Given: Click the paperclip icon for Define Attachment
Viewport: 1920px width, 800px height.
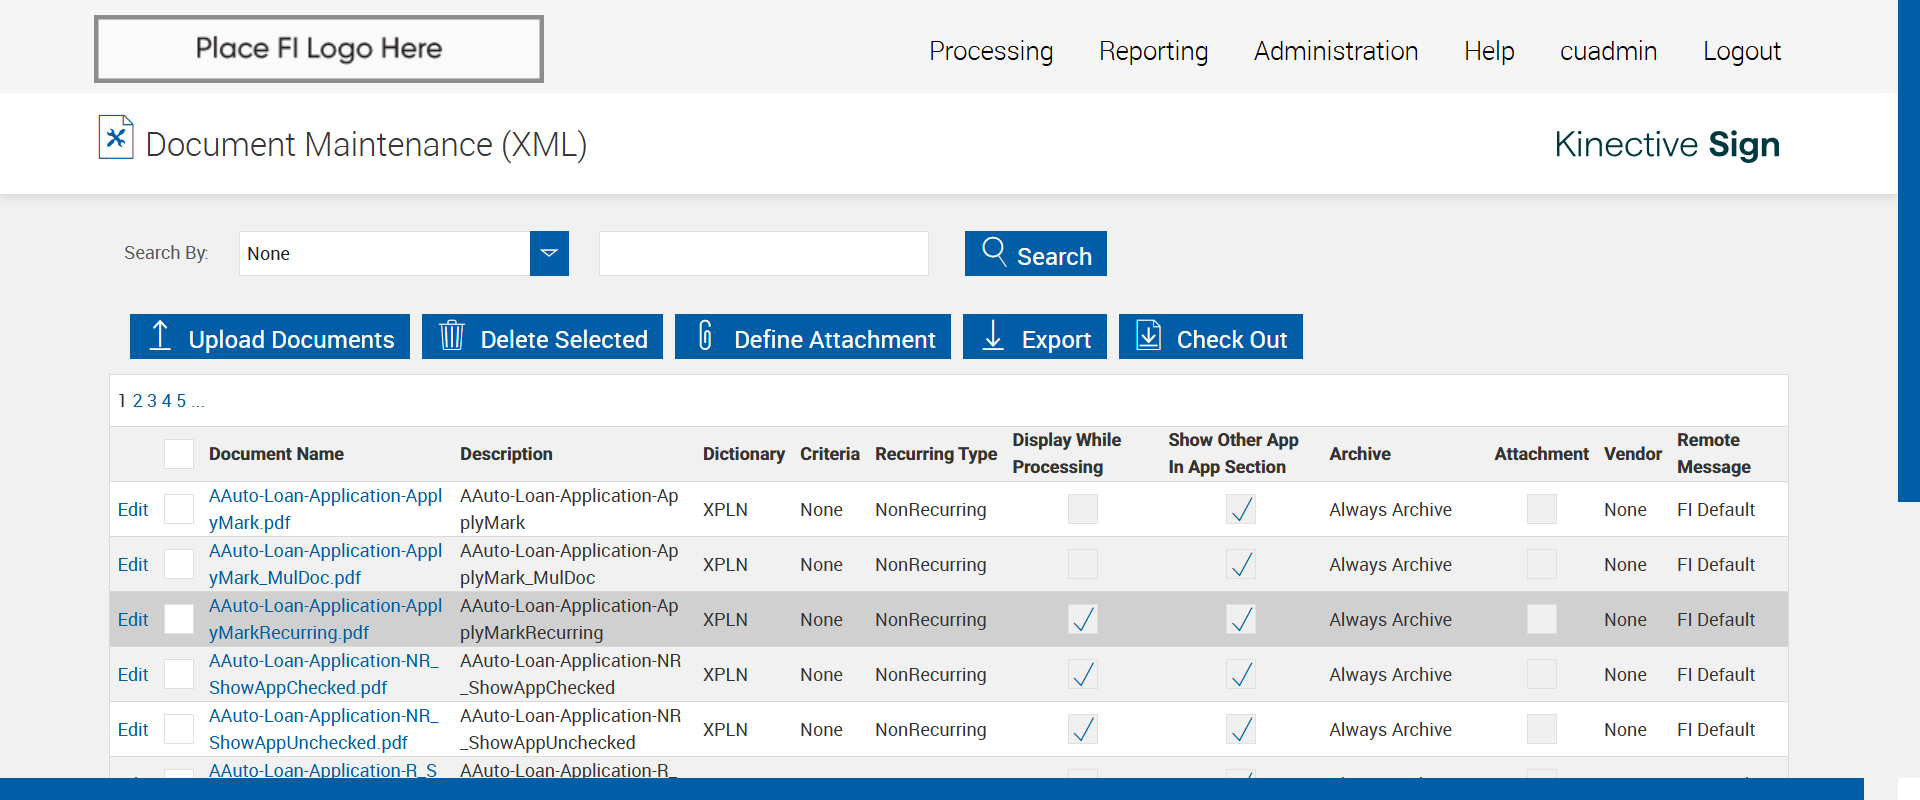Looking at the screenshot, I should [x=705, y=336].
